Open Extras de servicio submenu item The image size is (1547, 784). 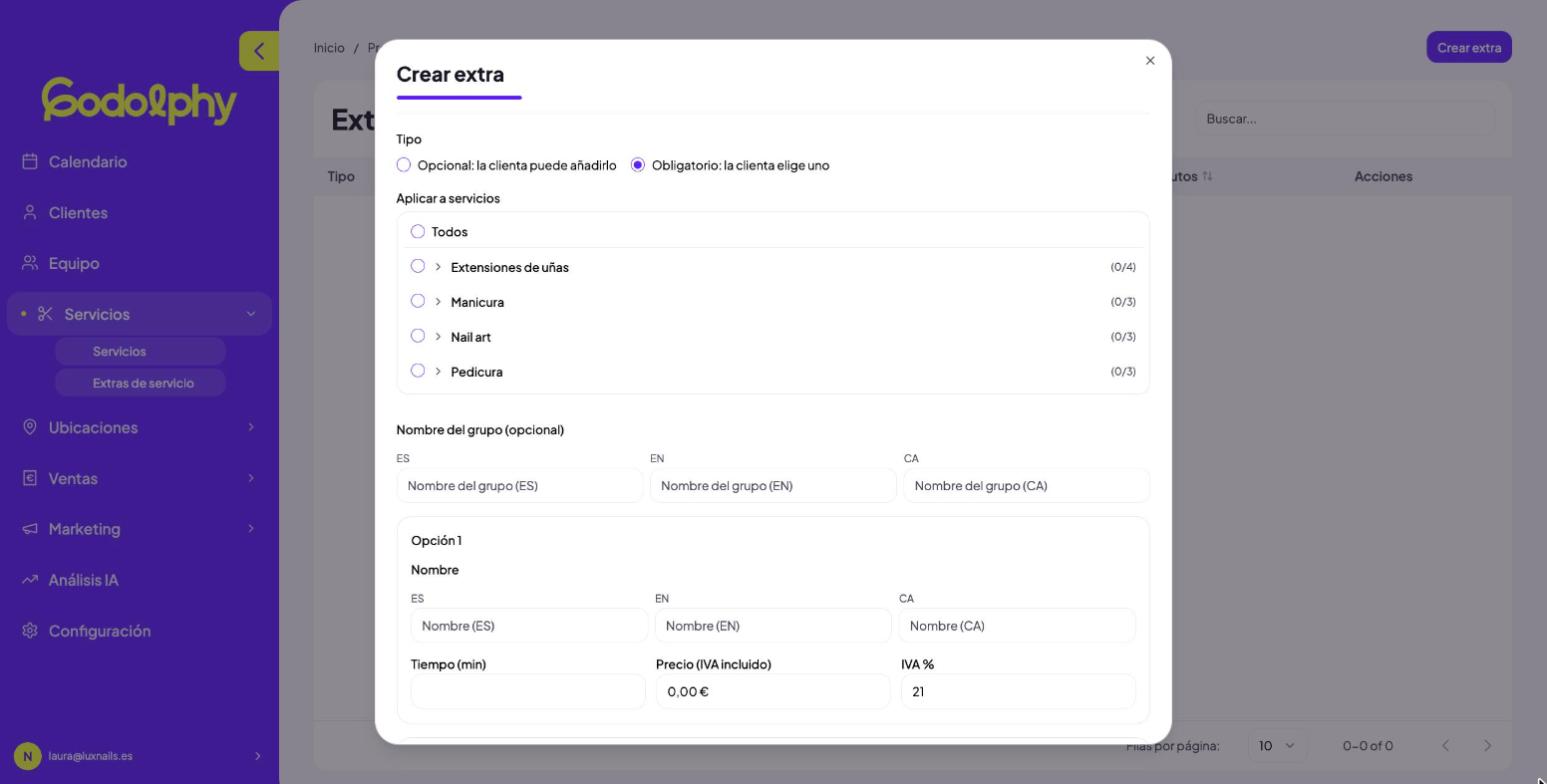tap(140, 383)
